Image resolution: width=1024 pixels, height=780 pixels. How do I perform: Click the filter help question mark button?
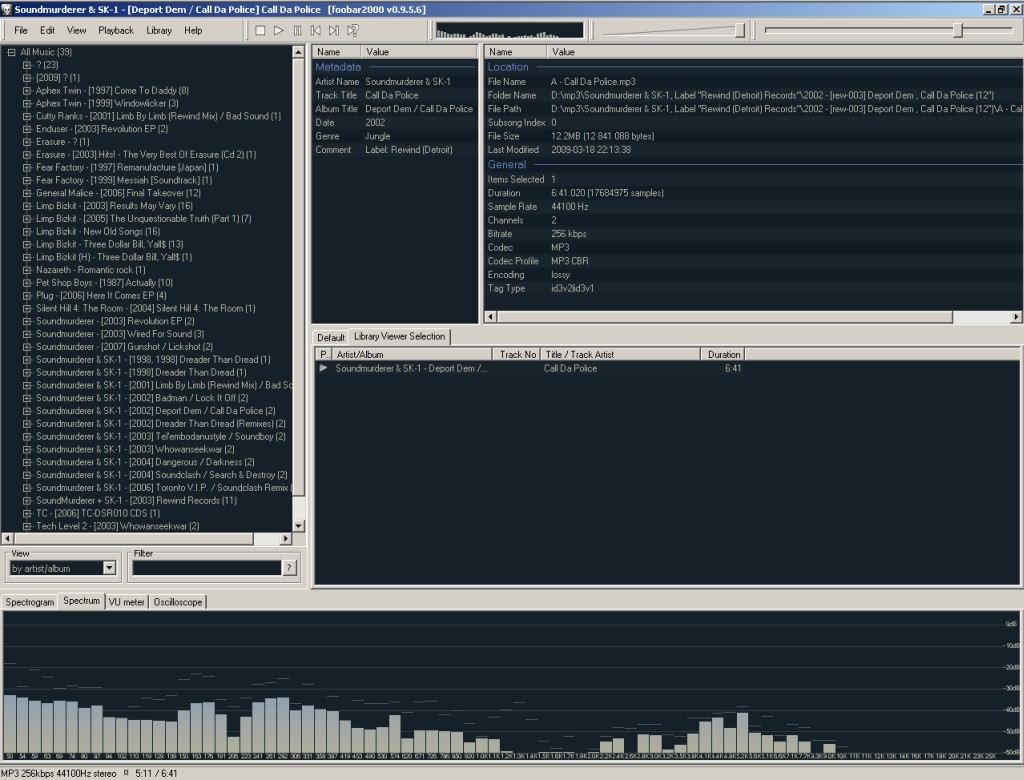pyautogui.click(x=289, y=568)
